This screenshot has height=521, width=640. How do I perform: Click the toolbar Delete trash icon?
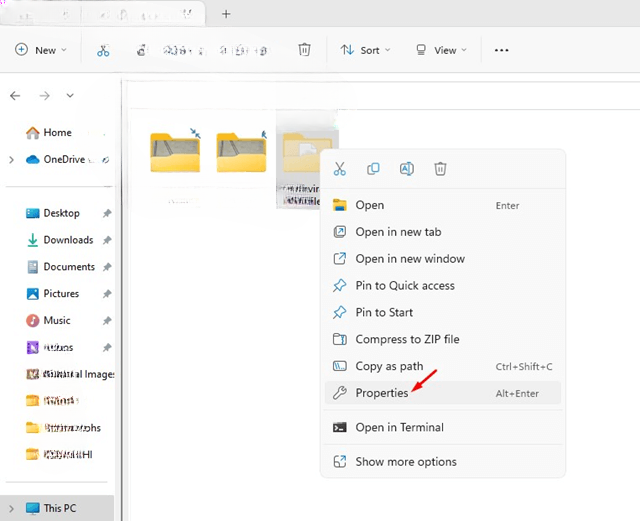click(304, 50)
